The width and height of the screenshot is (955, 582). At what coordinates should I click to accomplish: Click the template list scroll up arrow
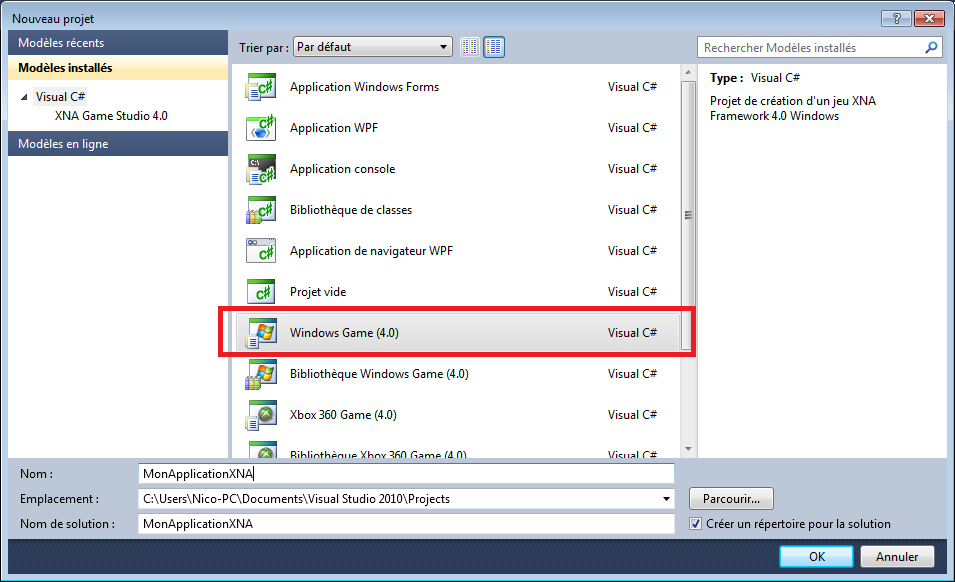(688, 72)
